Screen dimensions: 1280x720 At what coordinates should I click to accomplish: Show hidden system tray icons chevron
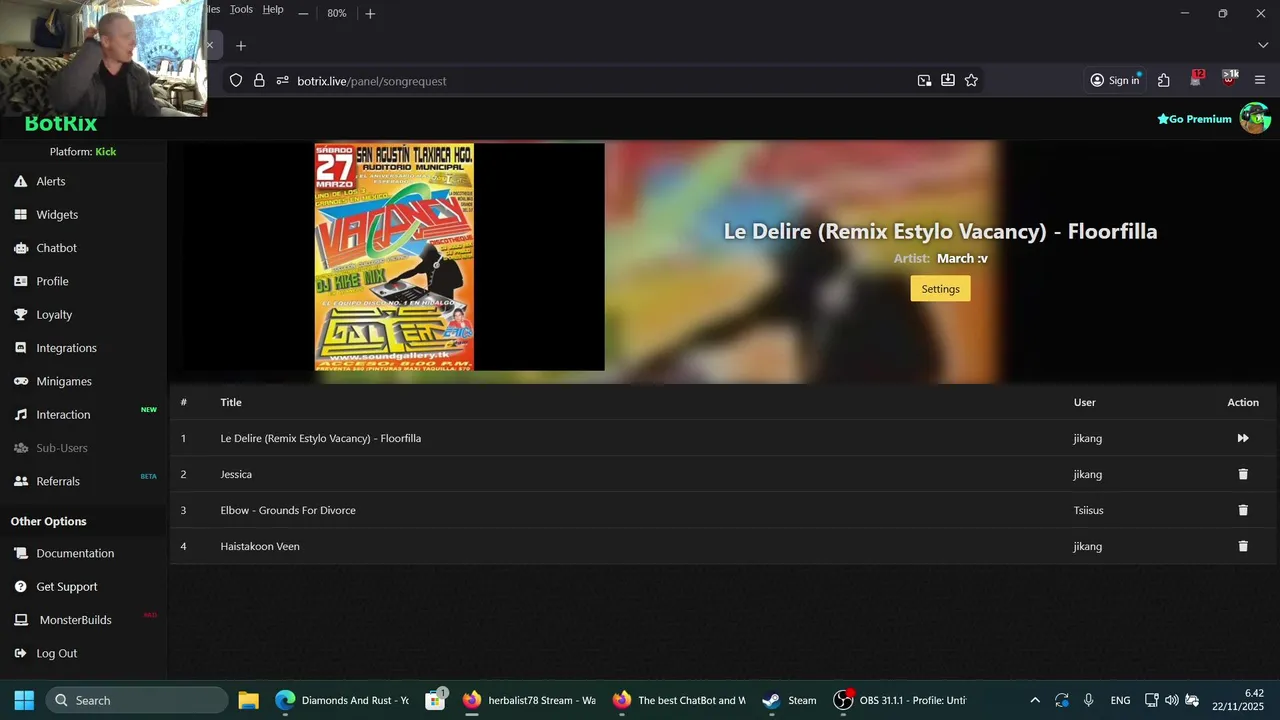coord(1035,700)
